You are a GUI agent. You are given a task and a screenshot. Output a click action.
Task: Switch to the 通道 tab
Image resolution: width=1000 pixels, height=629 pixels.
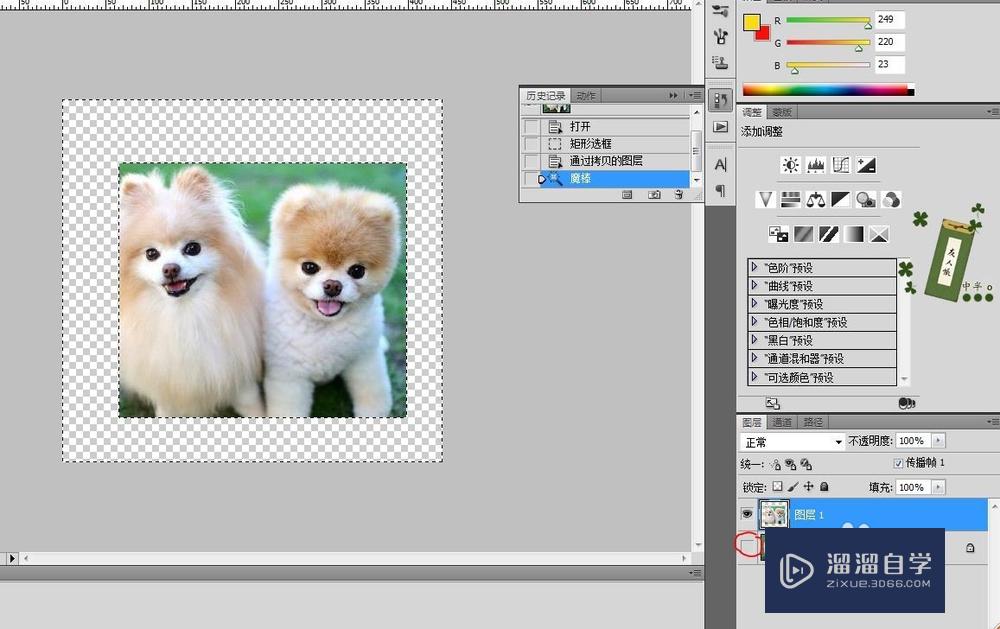tap(782, 422)
